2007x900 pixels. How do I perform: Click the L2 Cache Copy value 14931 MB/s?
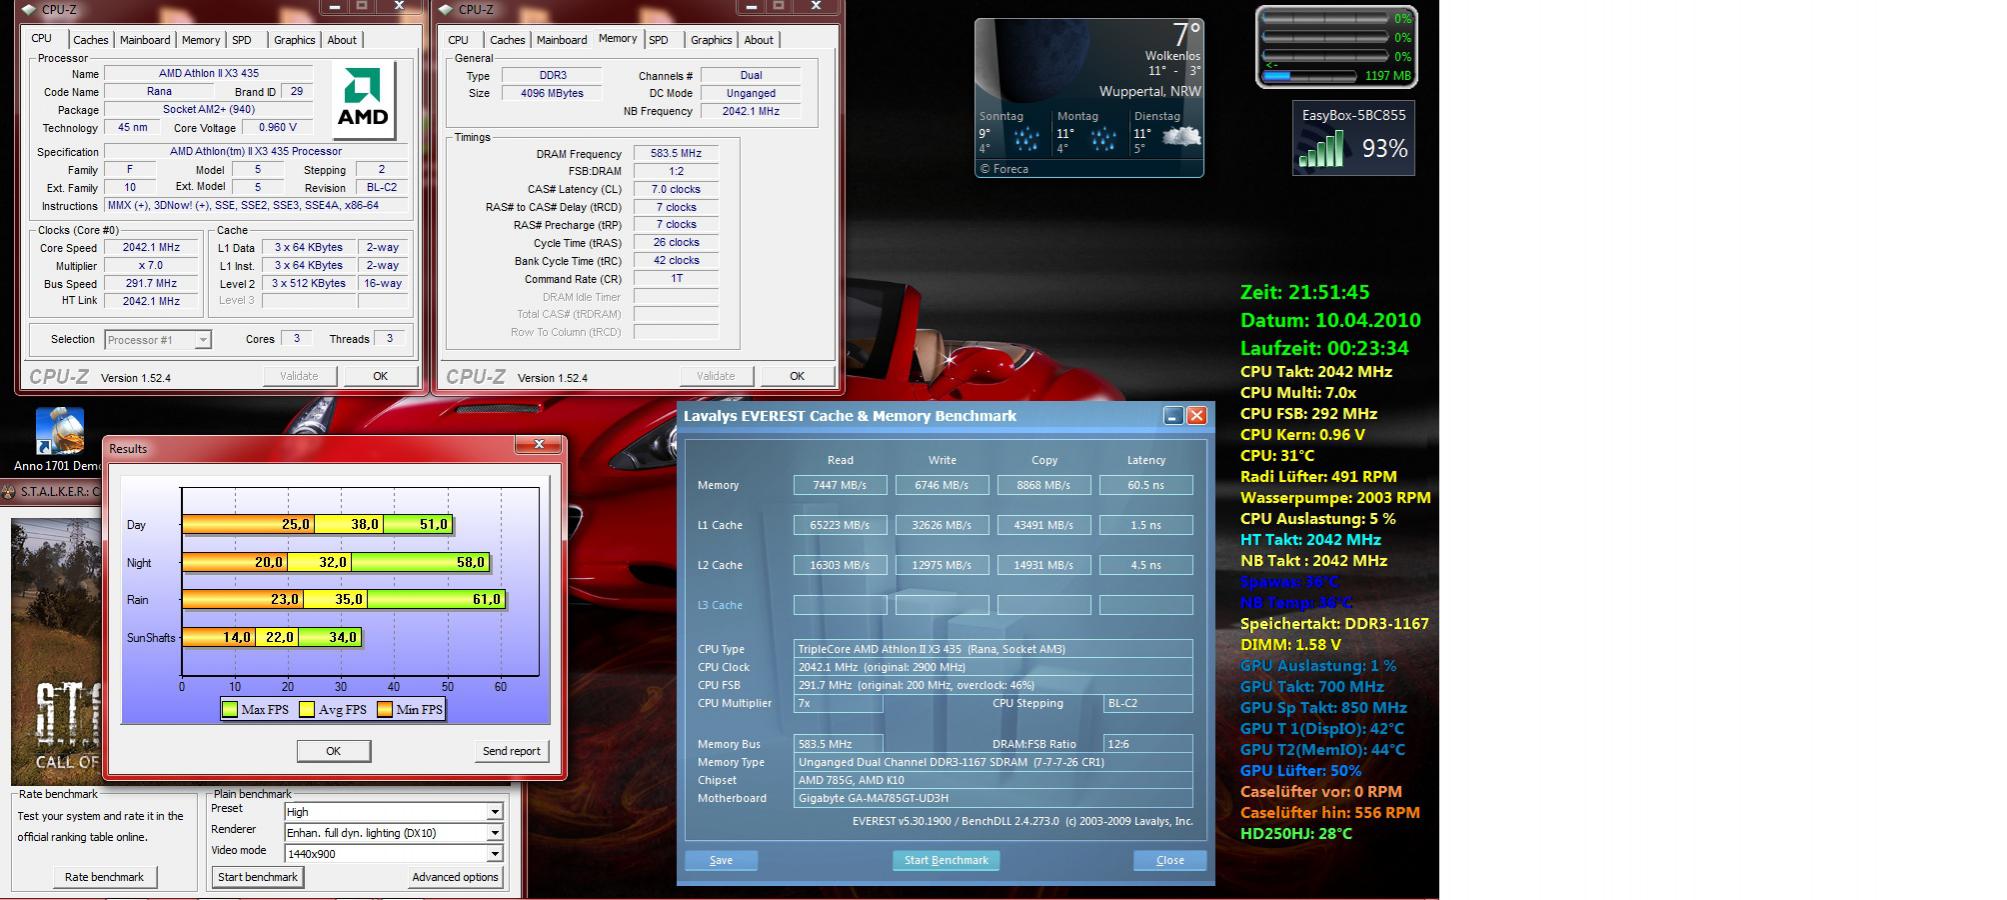pyautogui.click(x=1044, y=565)
